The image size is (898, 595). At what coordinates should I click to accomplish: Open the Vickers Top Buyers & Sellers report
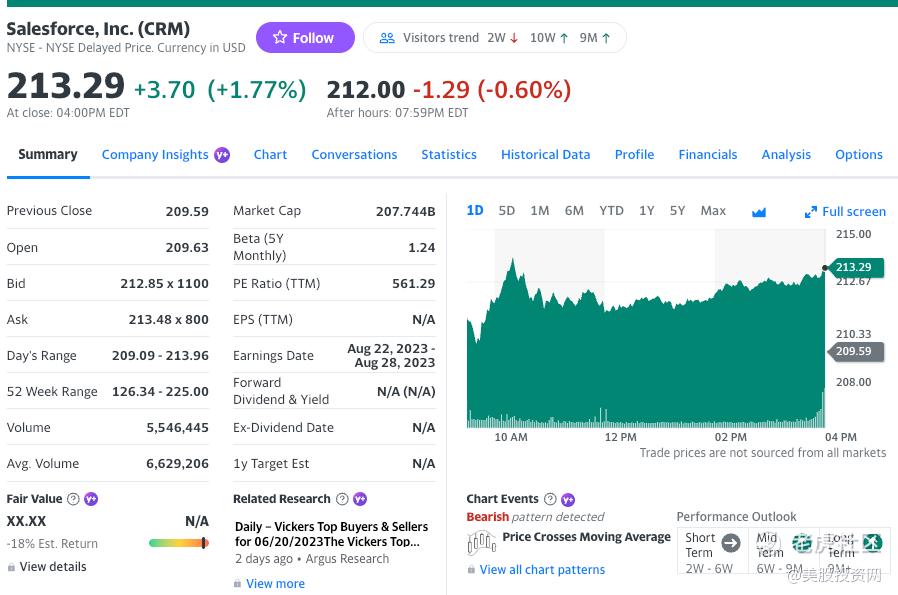331,534
